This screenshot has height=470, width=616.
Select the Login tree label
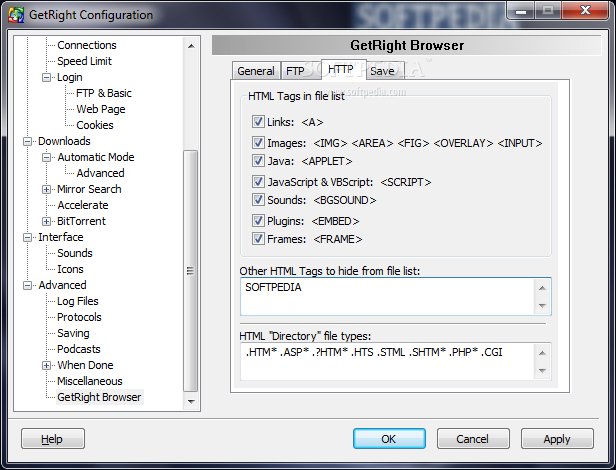[x=70, y=77]
